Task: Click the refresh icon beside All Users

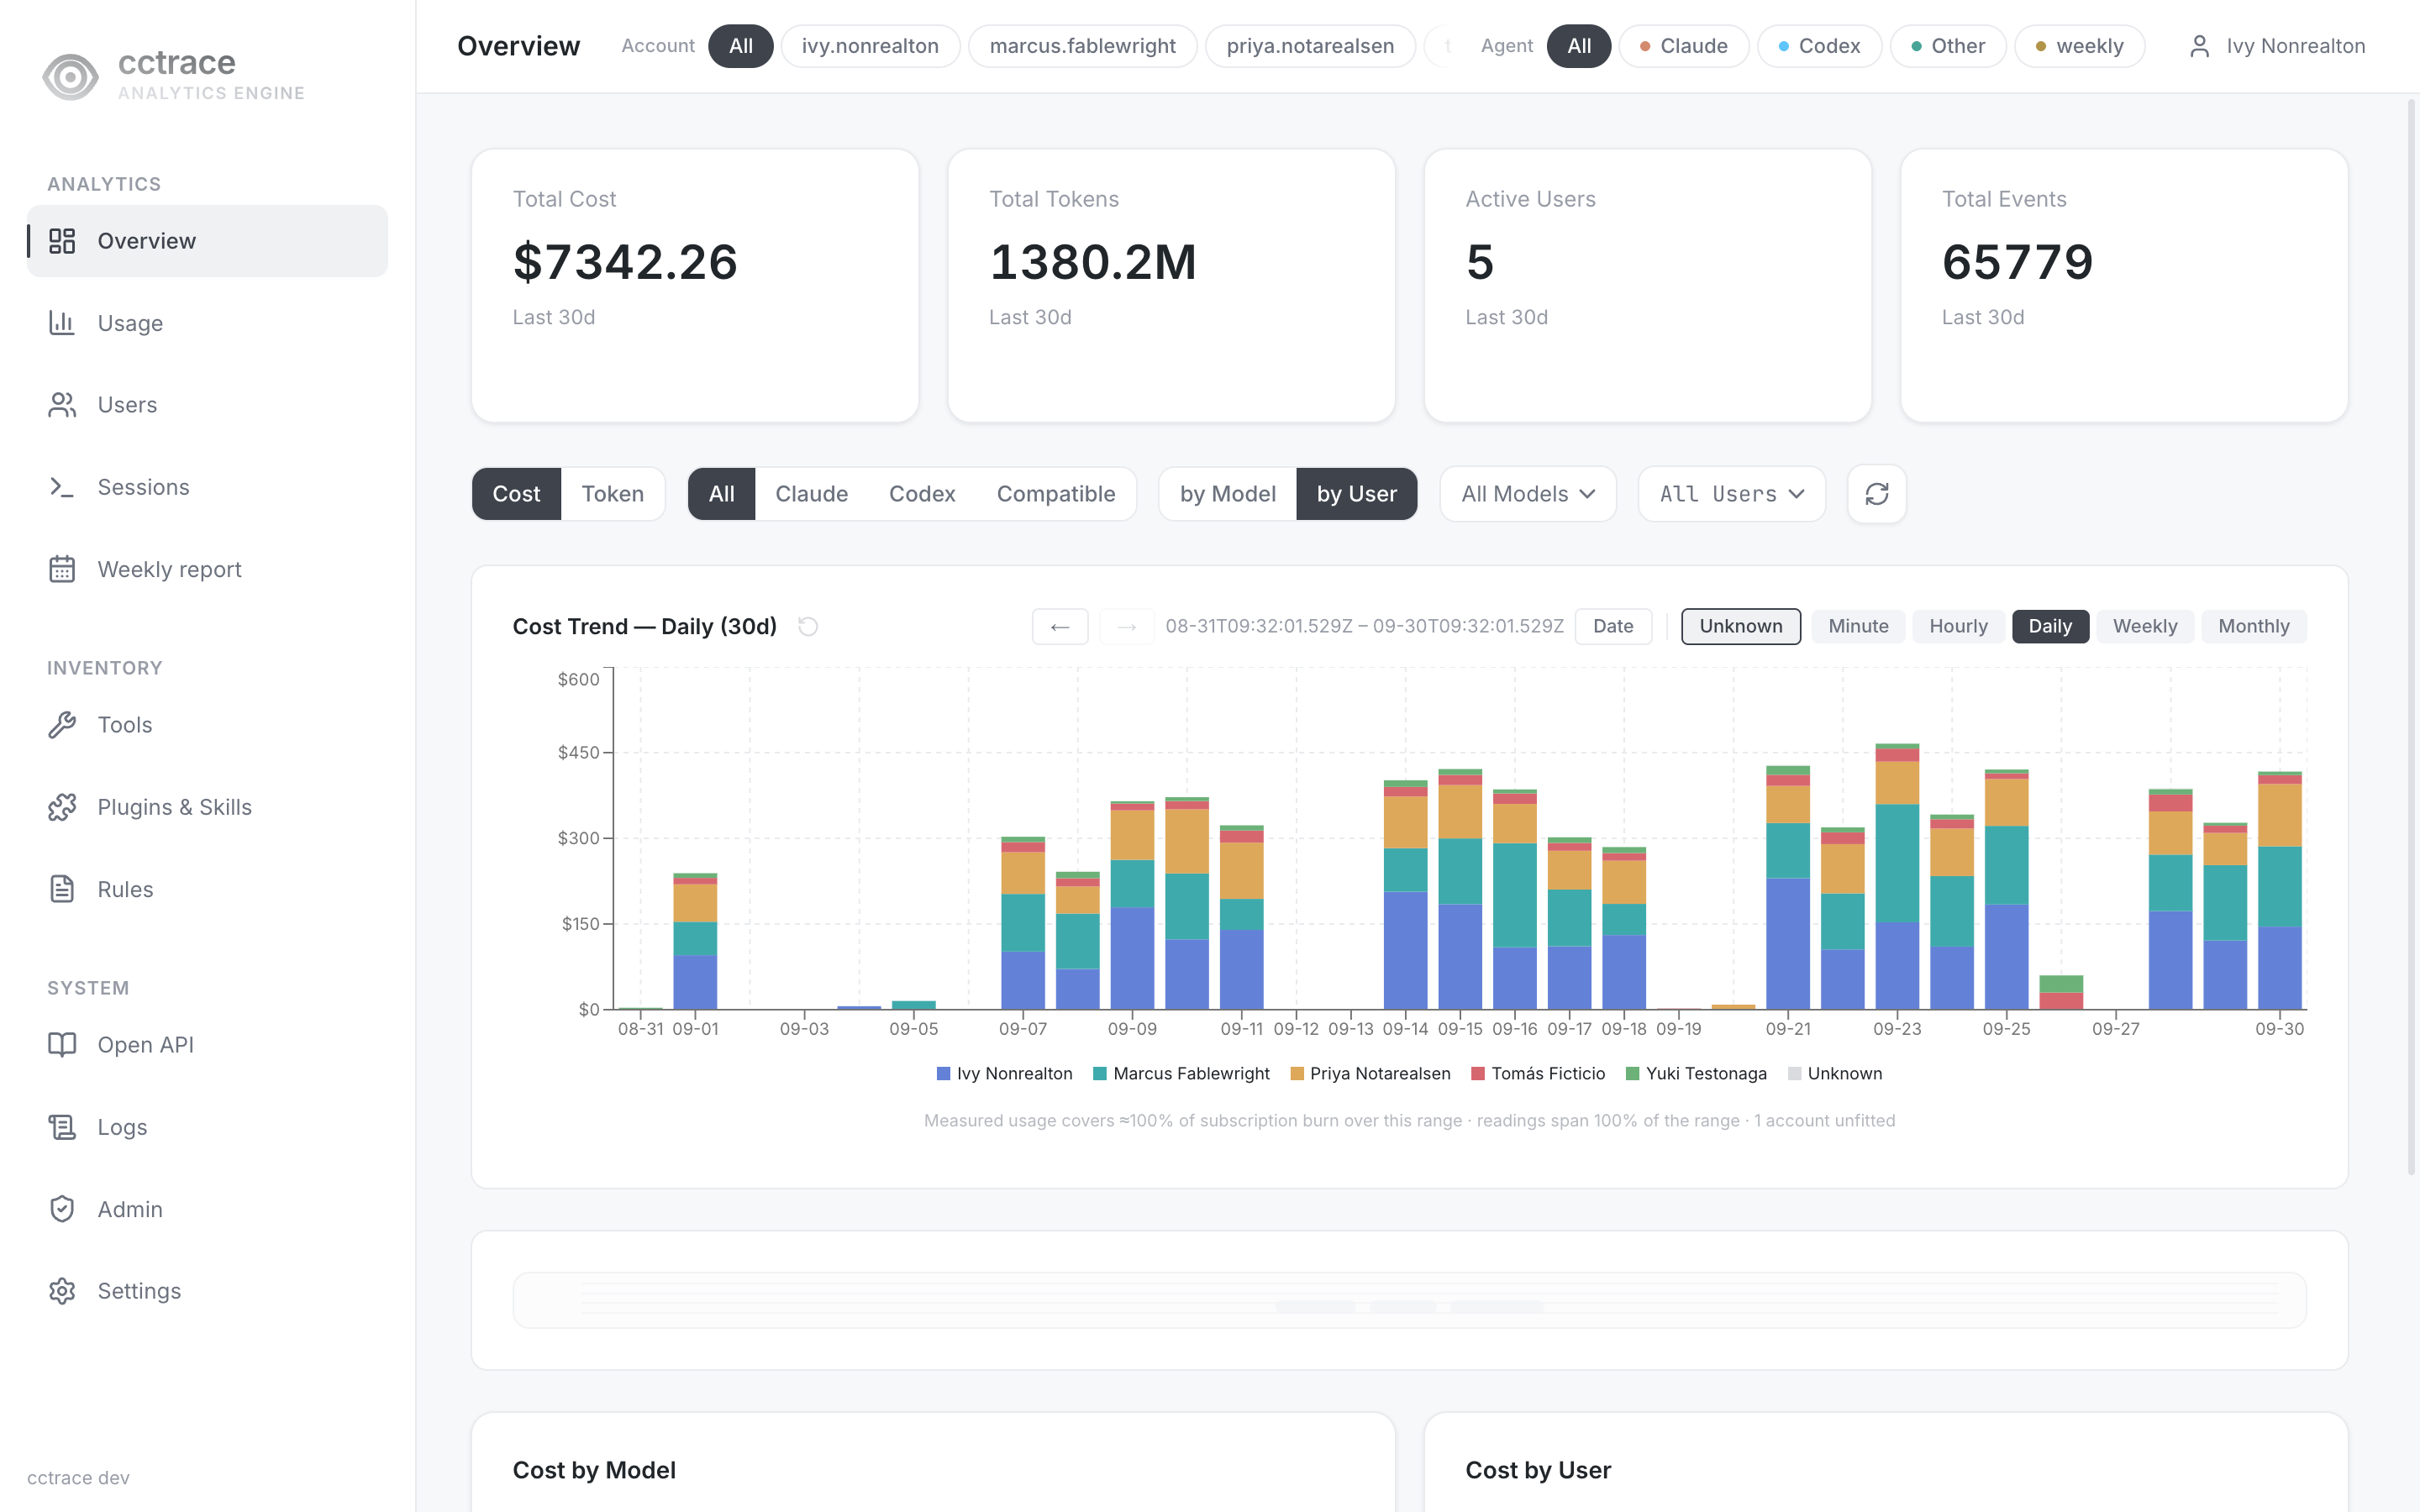Action: (1877, 494)
